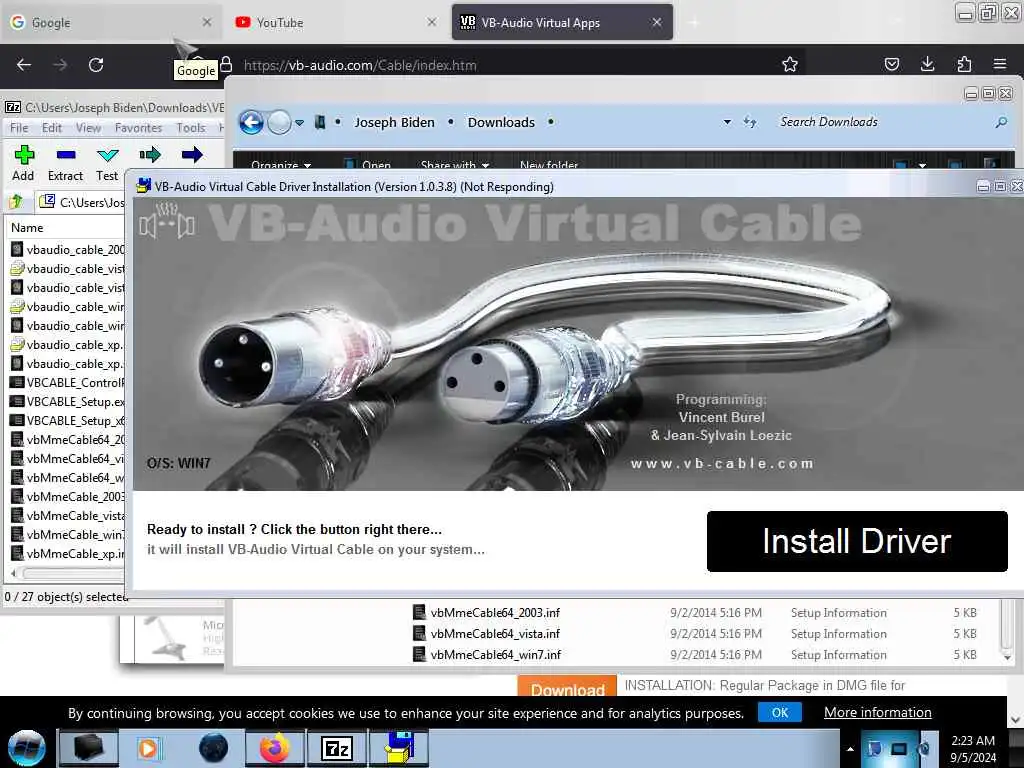Image resolution: width=1024 pixels, height=768 pixels.
Task: Select vbMmeCable64_win7.inf in Explorer
Action: pyautogui.click(x=494, y=654)
